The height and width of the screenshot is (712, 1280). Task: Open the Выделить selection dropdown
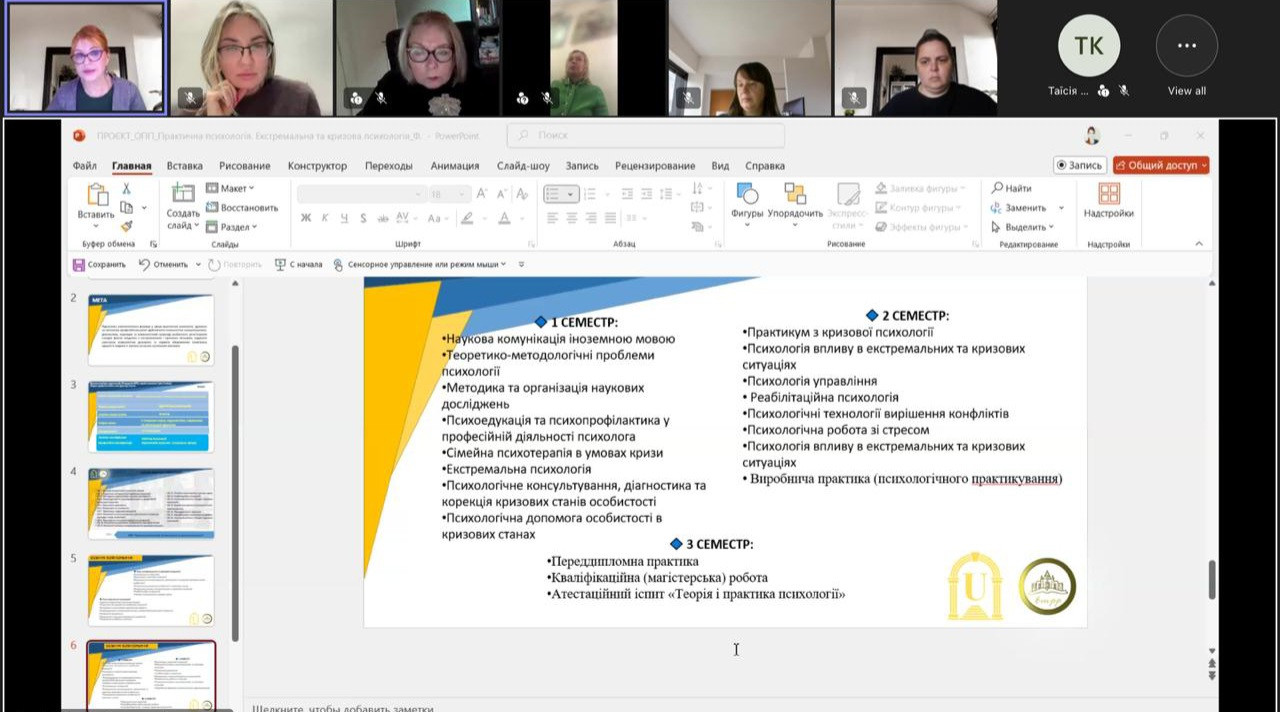[1022, 227]
